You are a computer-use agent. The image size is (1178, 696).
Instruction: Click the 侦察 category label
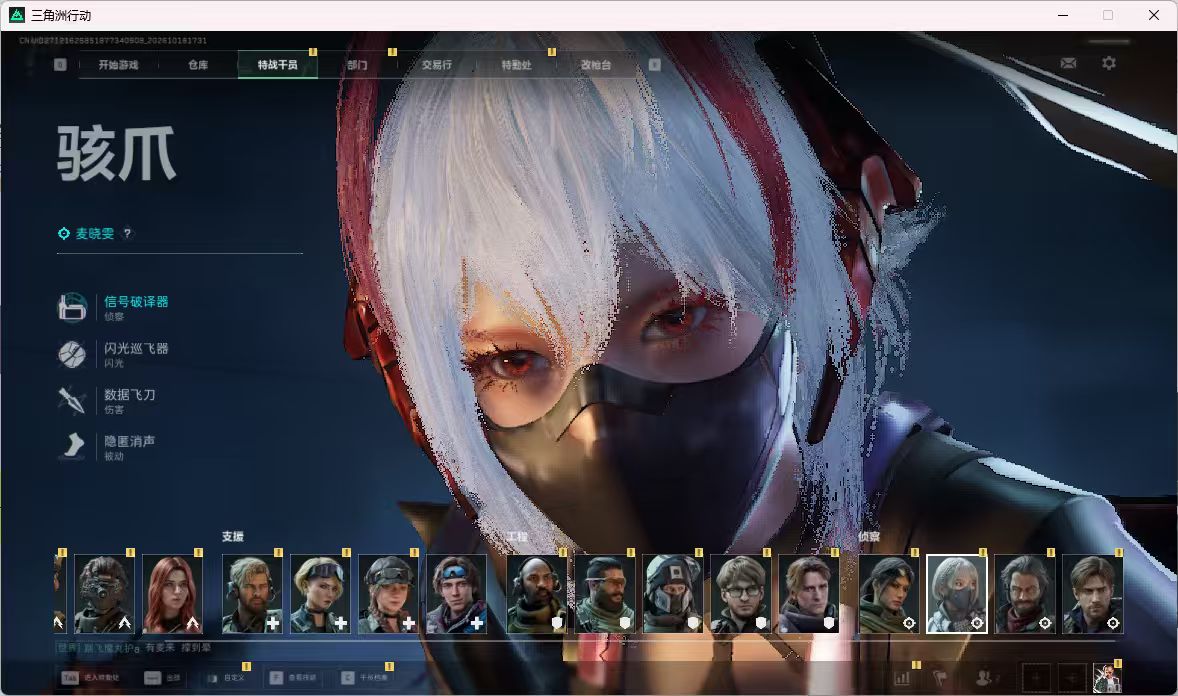(x=869, y=536)
